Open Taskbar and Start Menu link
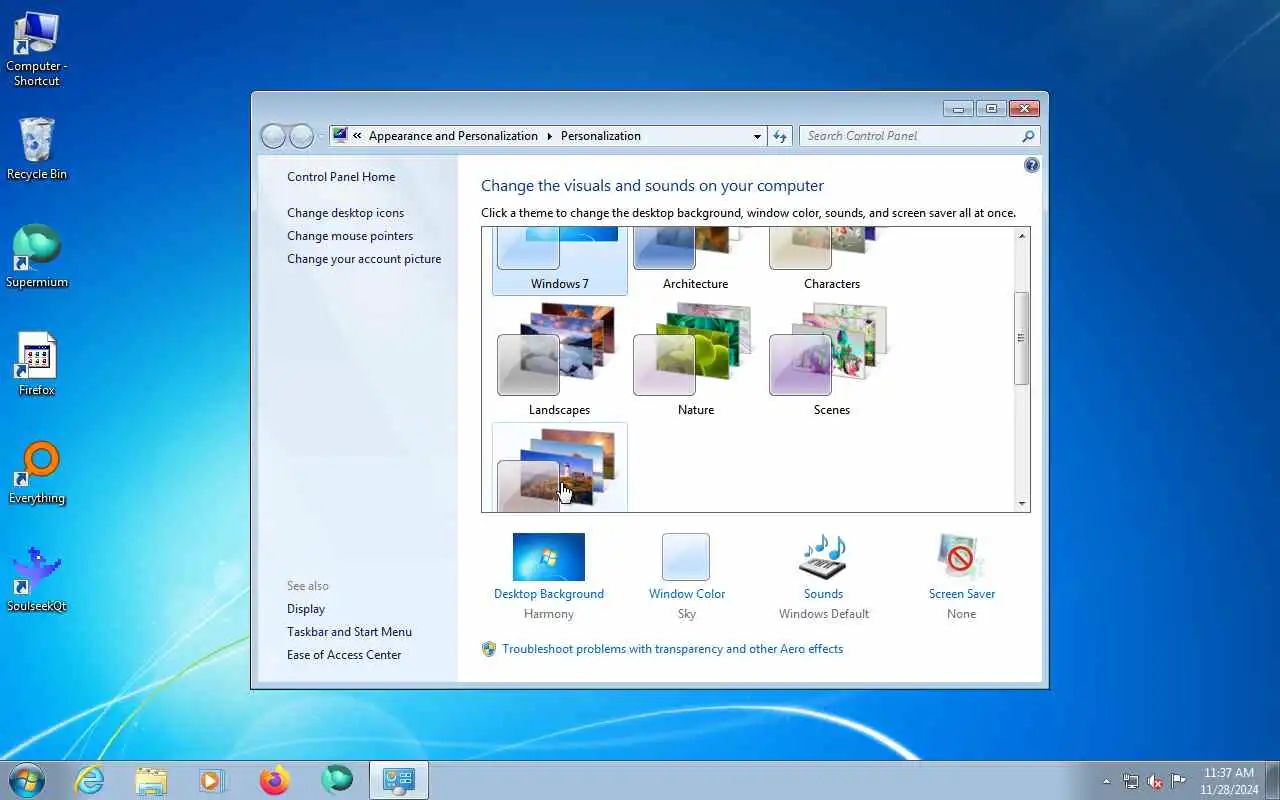Viewport: 1280px width, 800px height. point(349,632)
